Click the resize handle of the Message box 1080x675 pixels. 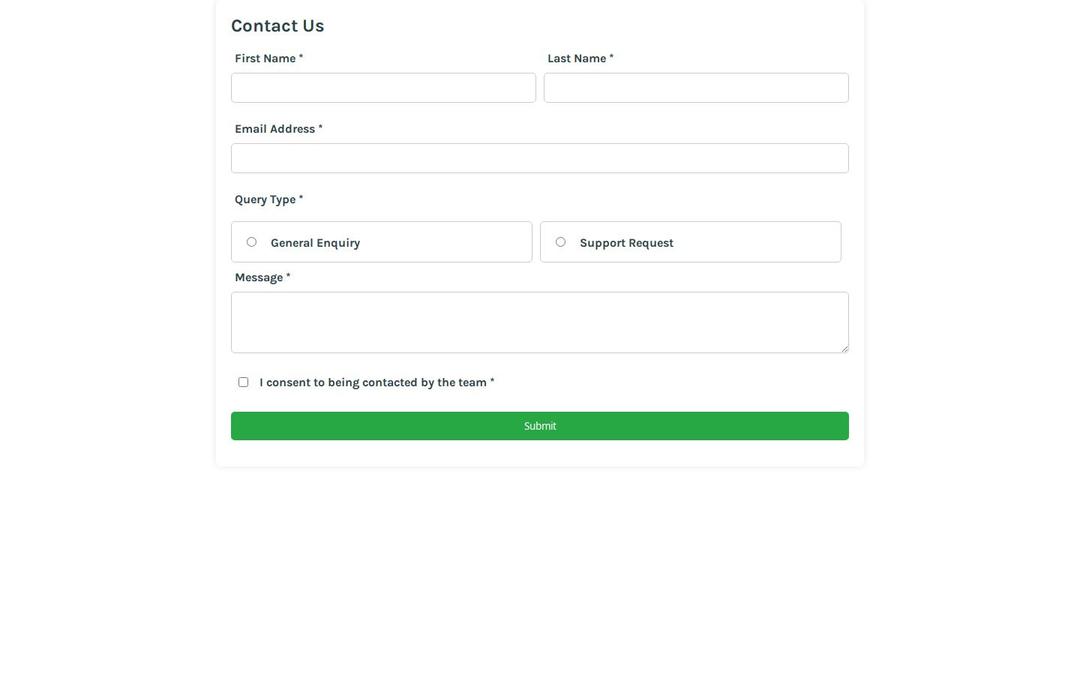click(845, 349)
